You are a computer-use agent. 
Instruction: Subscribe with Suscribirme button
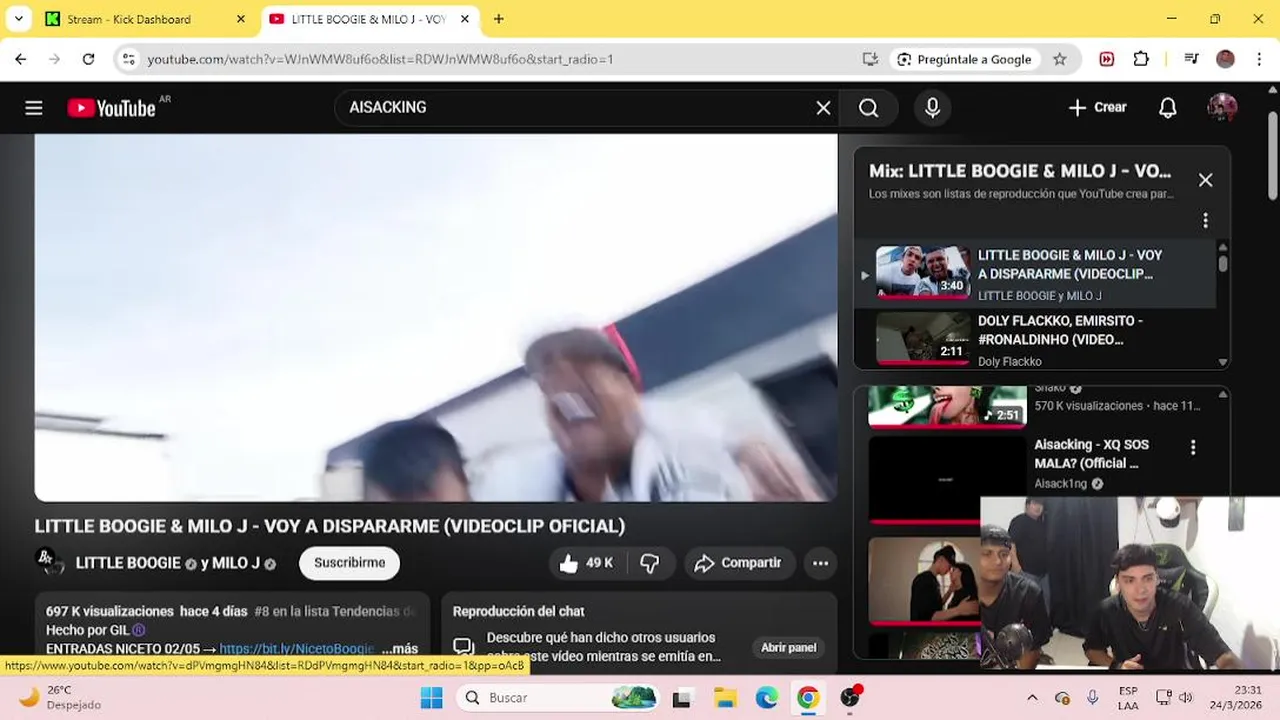tap(349, 563)
